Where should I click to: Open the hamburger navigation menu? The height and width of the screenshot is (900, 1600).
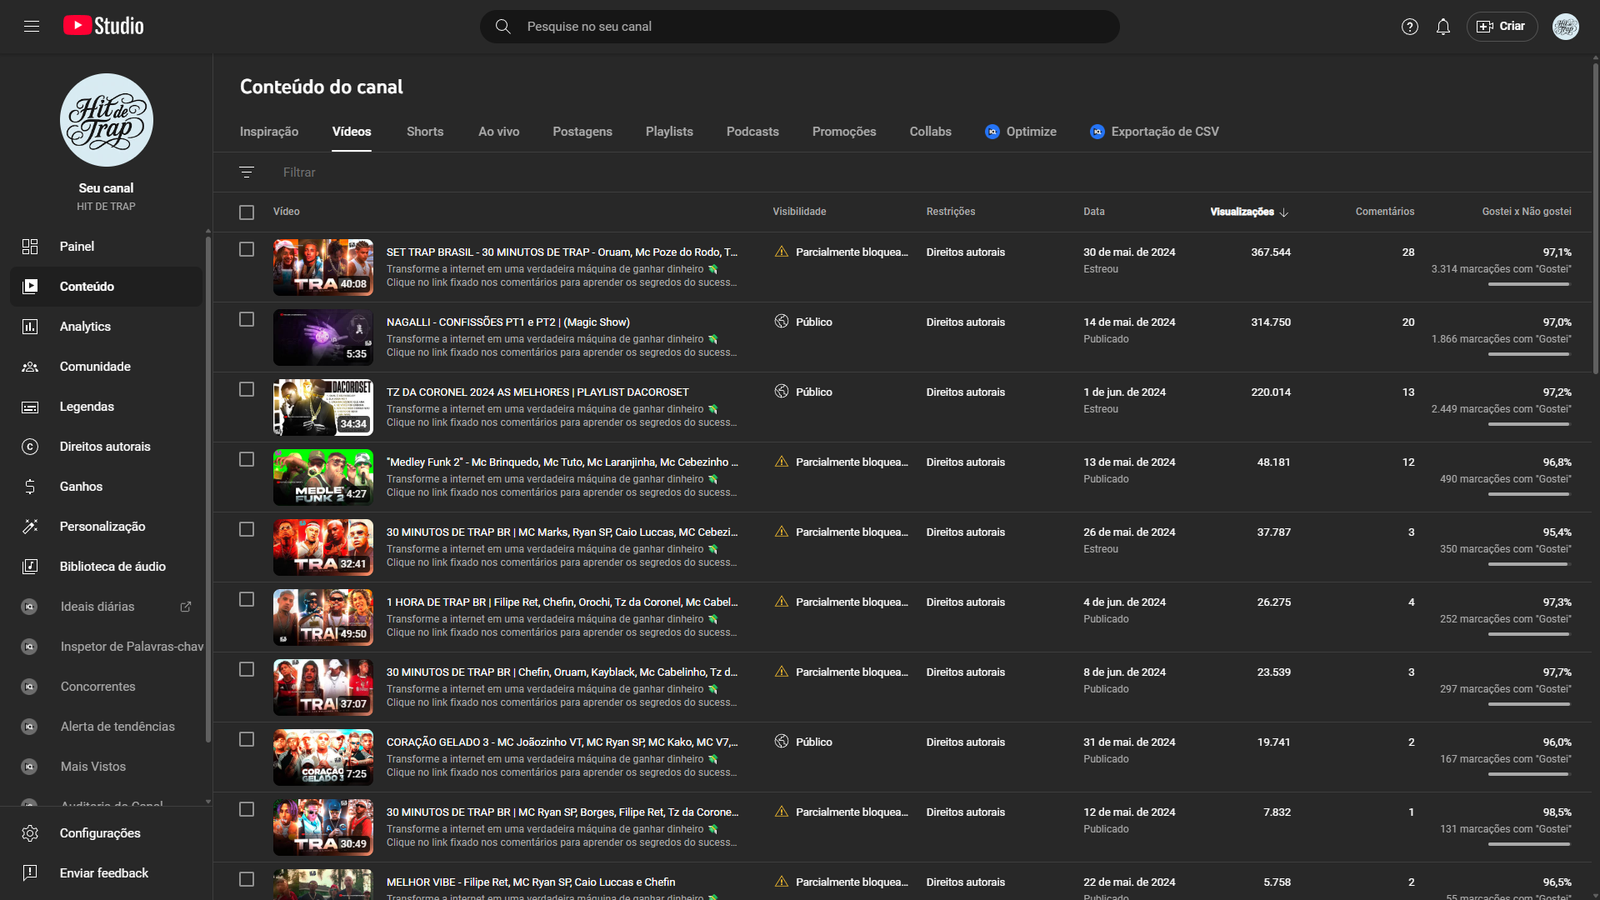click(32, 26)
